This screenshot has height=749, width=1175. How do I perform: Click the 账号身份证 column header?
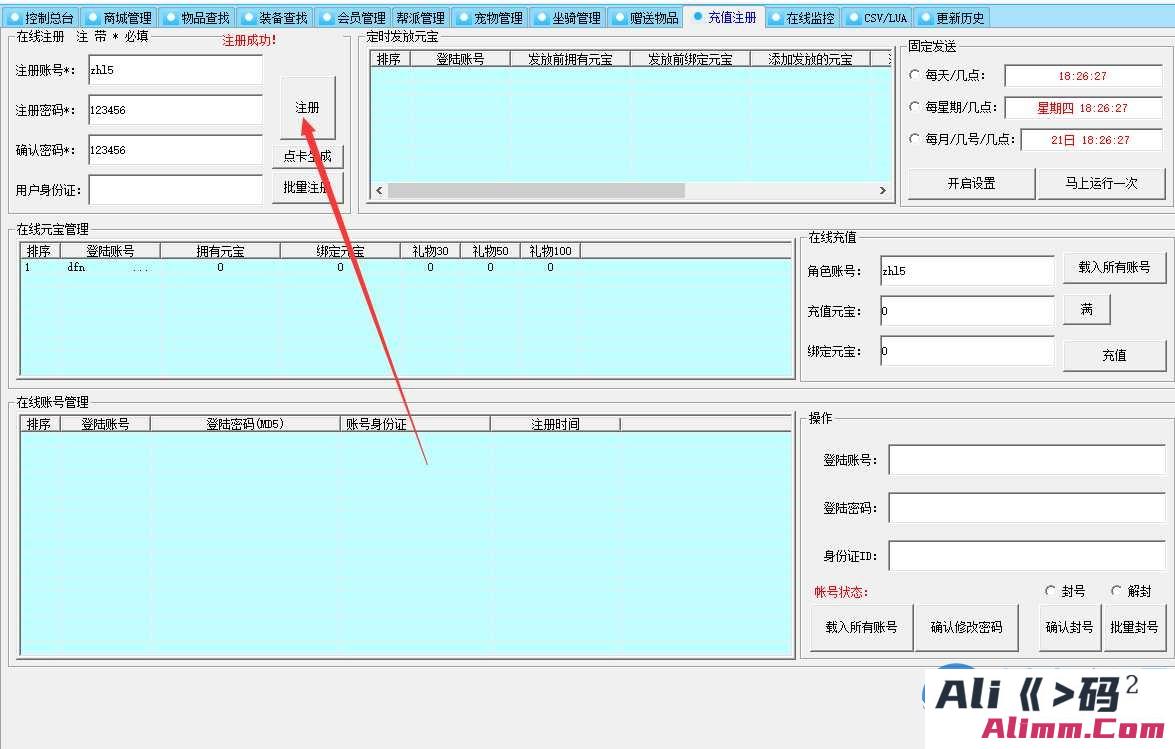[415, 424]
